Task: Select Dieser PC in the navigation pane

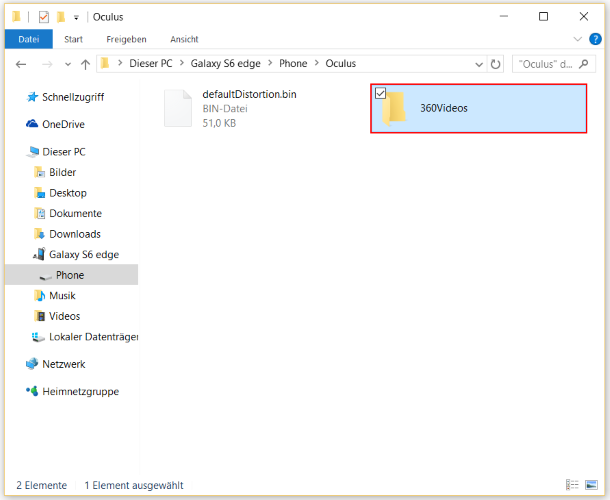Action: 56,152
